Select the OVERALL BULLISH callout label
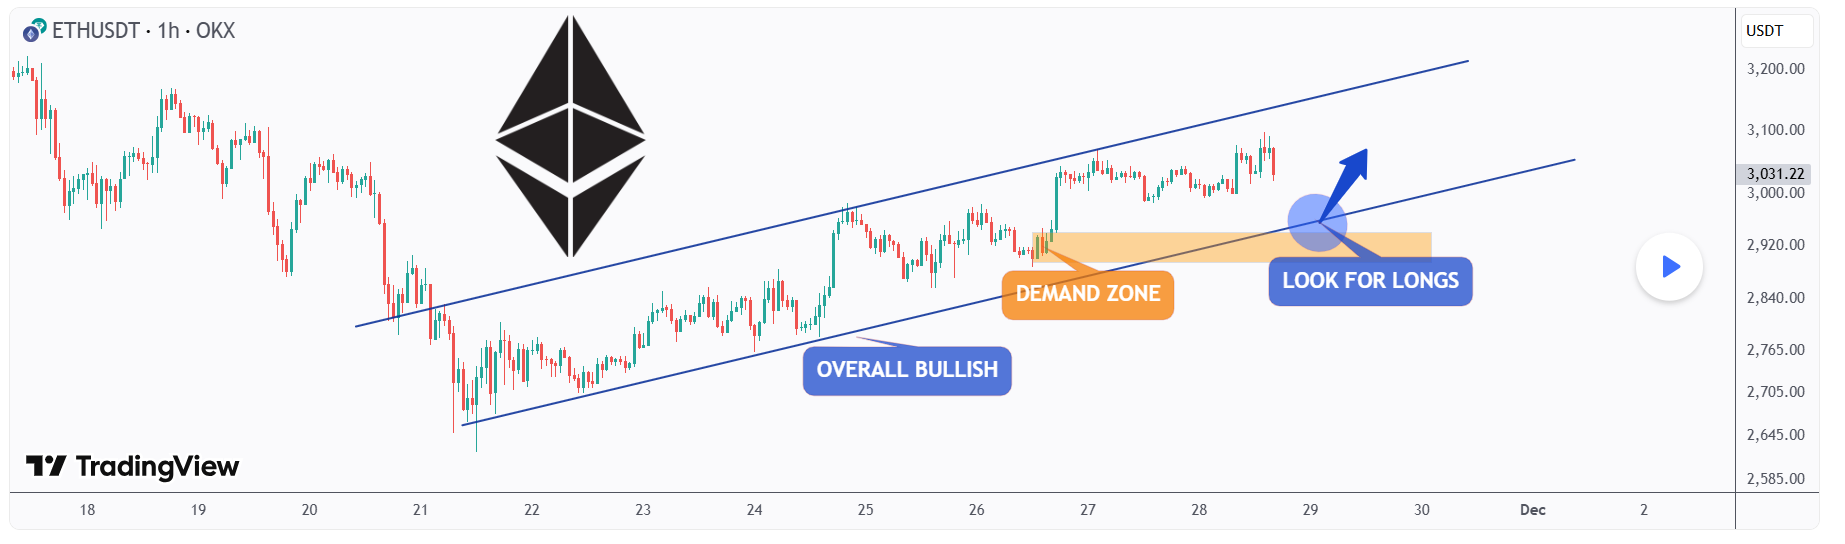Screen dimensions: 1845x544 click(x=907, y=370)
